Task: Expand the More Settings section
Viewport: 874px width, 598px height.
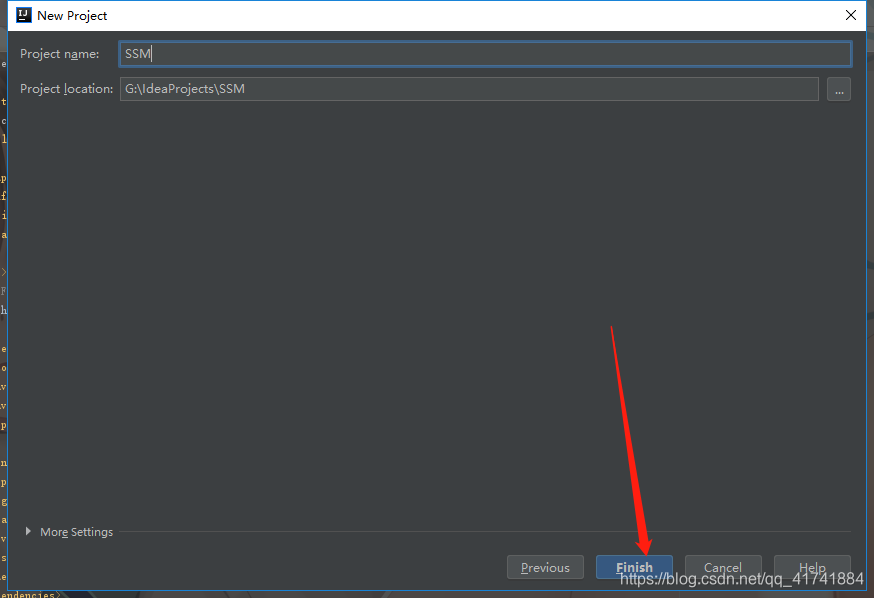Action: pos(28,532)
